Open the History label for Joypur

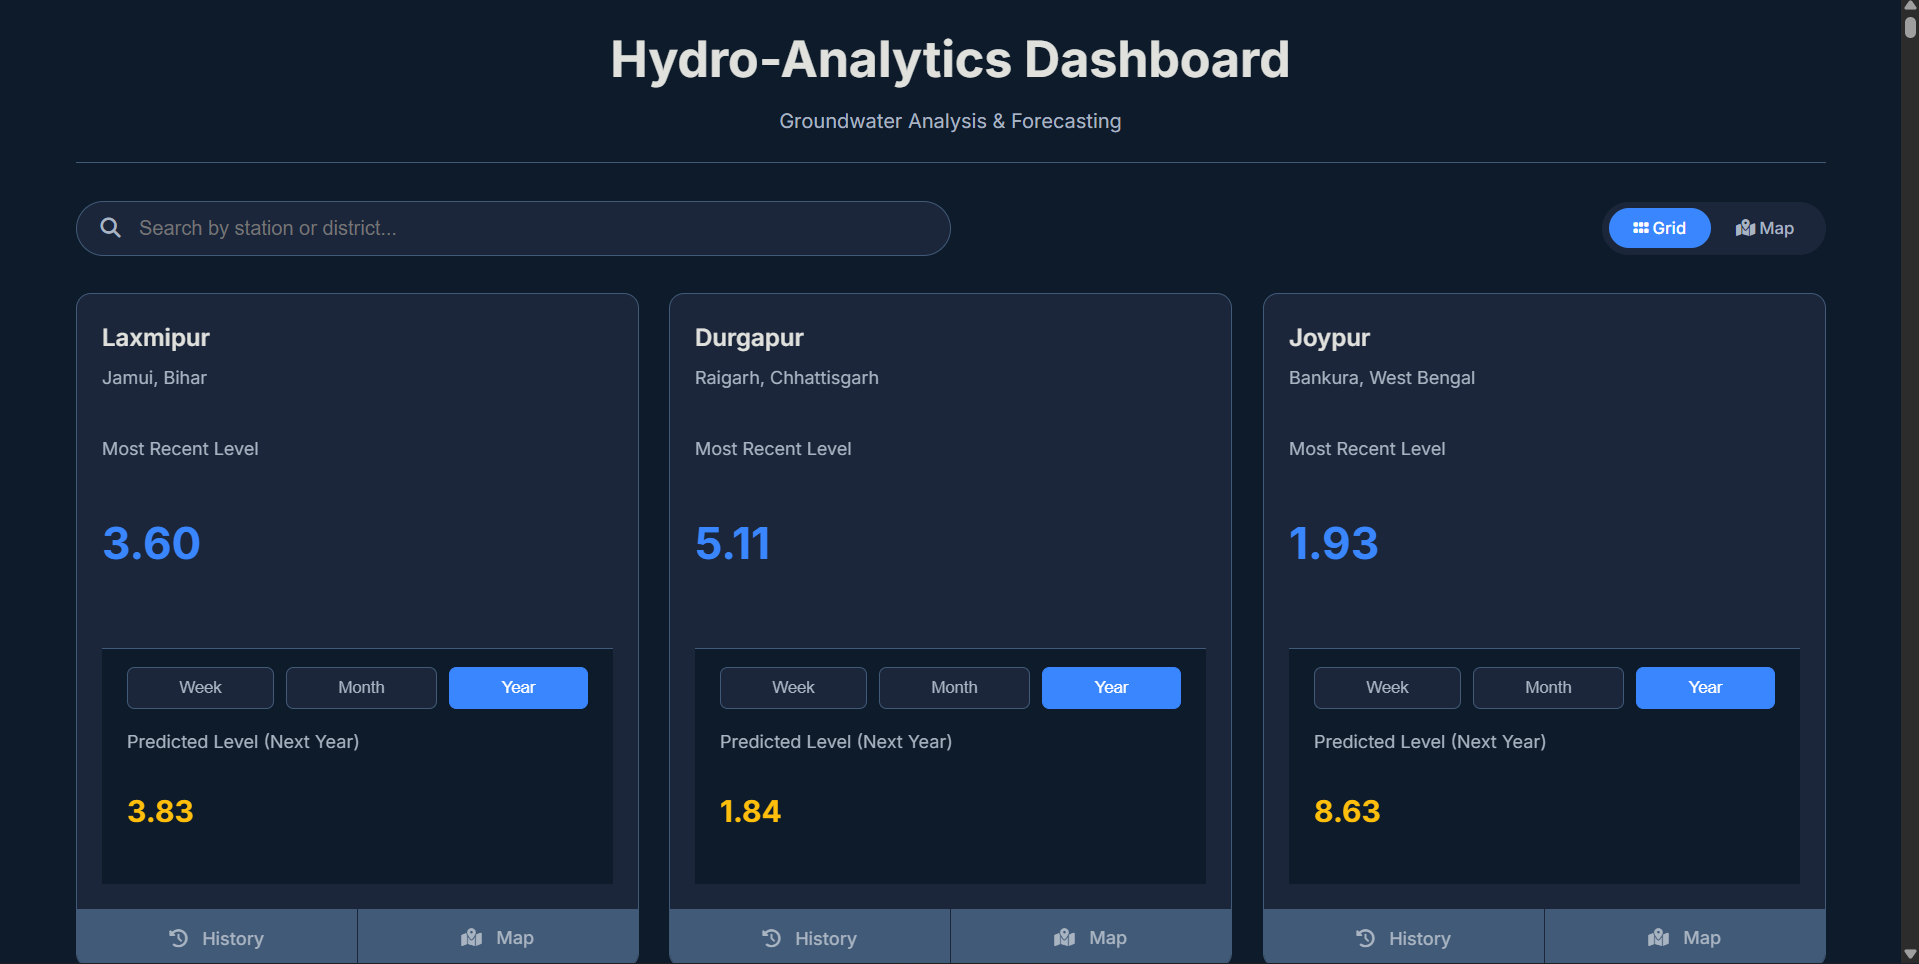click(1420, 939)
